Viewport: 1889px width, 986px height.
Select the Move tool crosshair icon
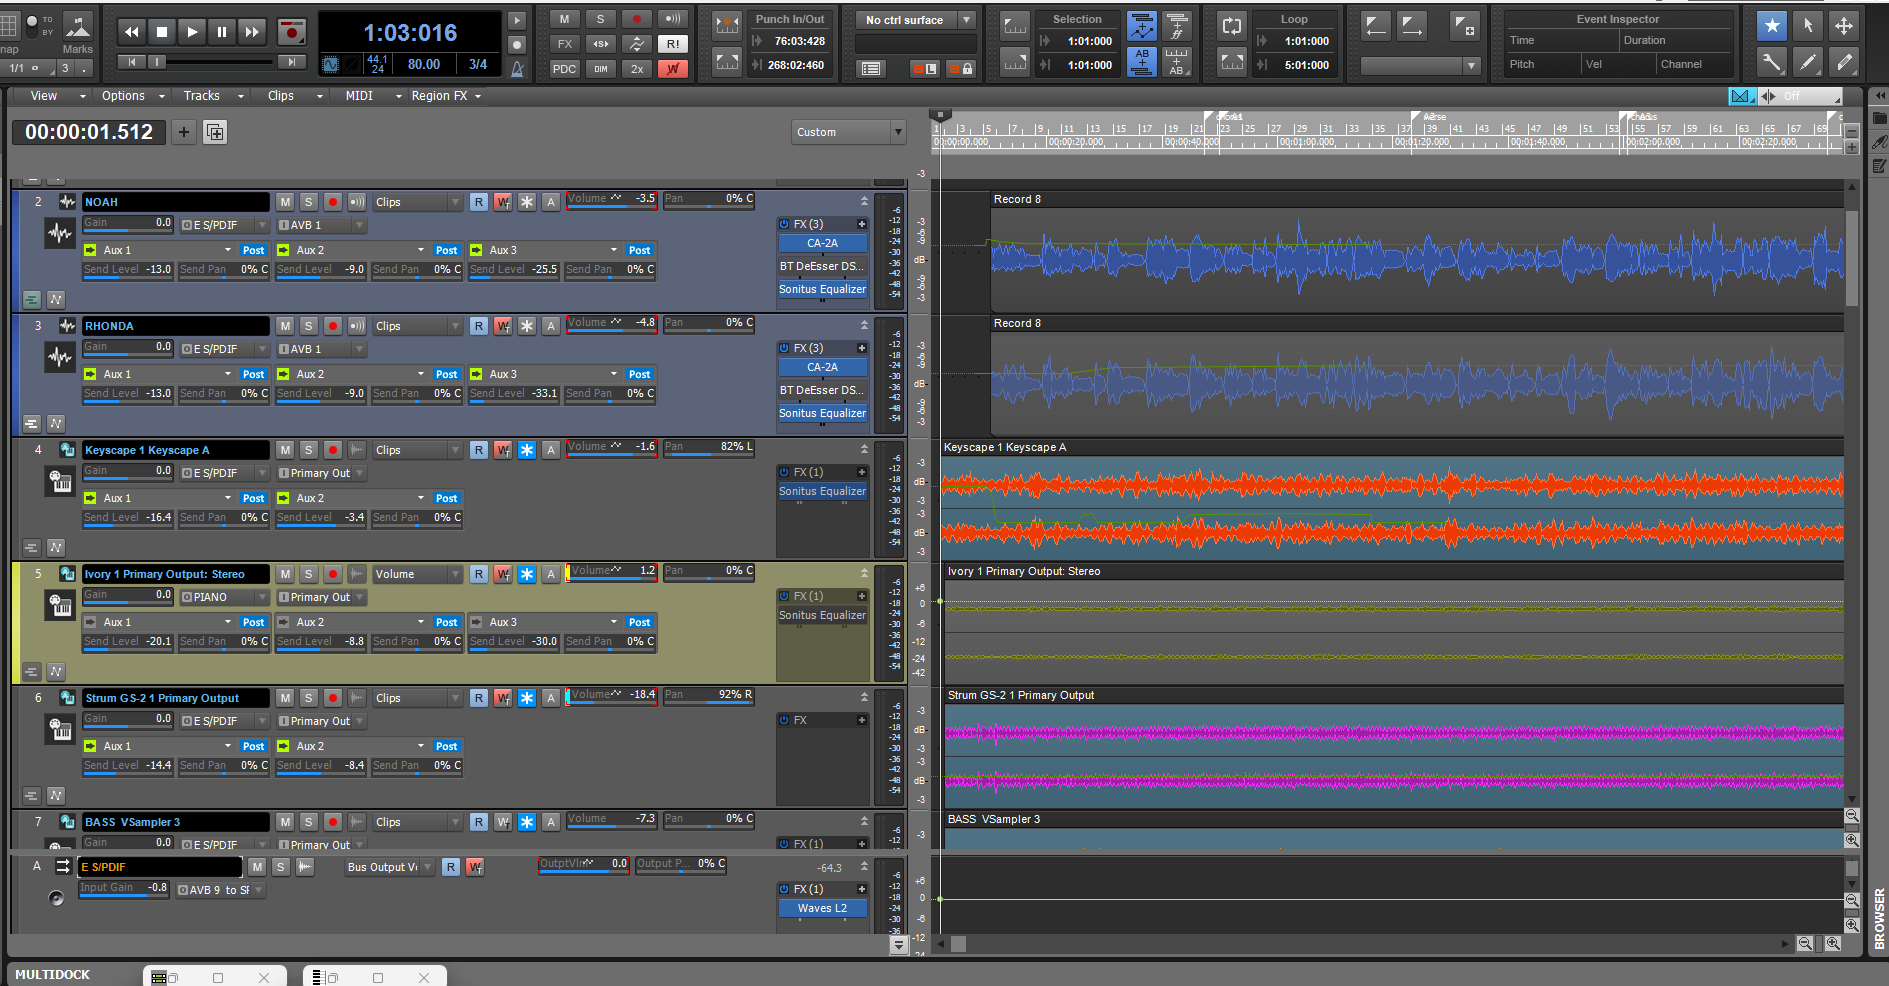1843,26
